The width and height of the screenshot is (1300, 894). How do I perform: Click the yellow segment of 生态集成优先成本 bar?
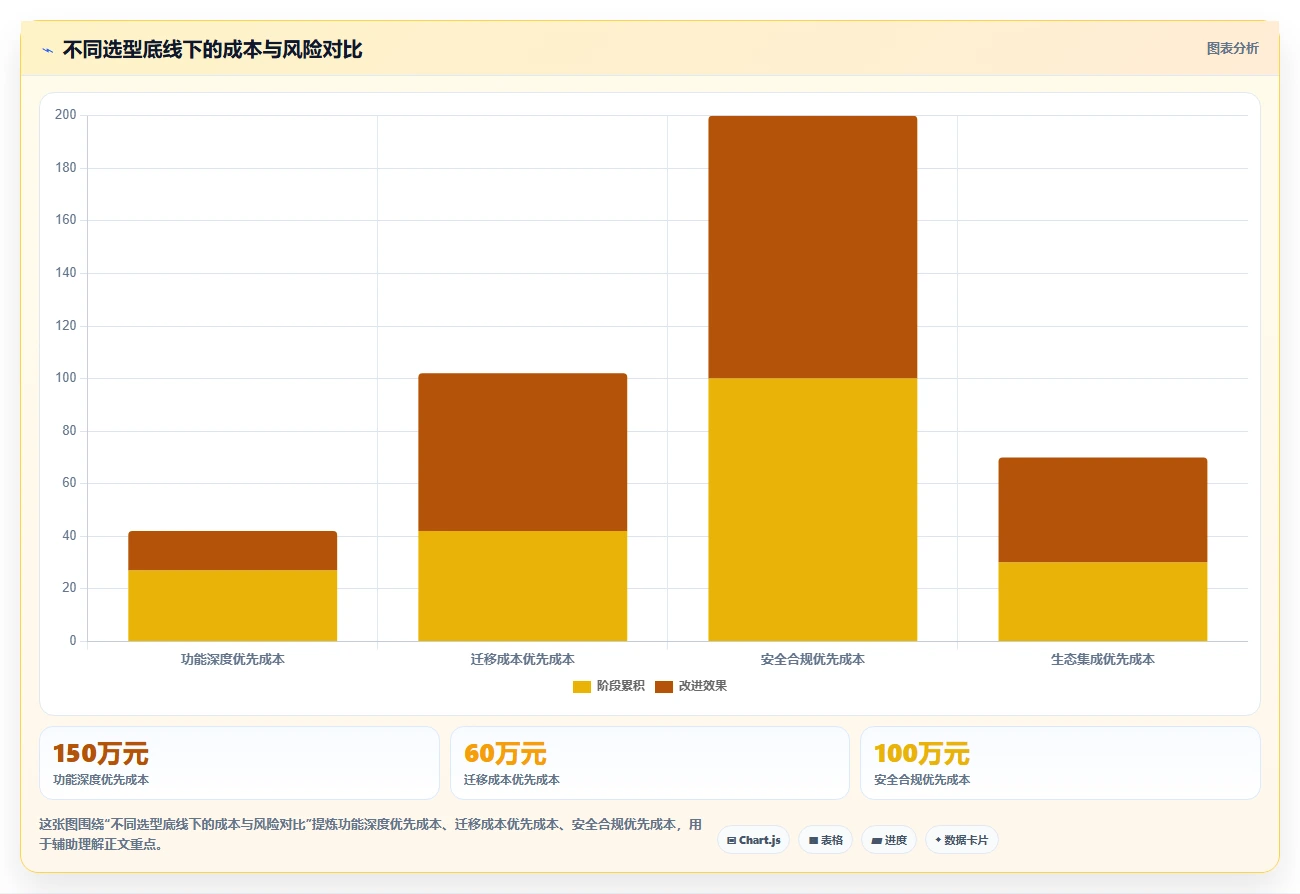[x=1102, y=601]
